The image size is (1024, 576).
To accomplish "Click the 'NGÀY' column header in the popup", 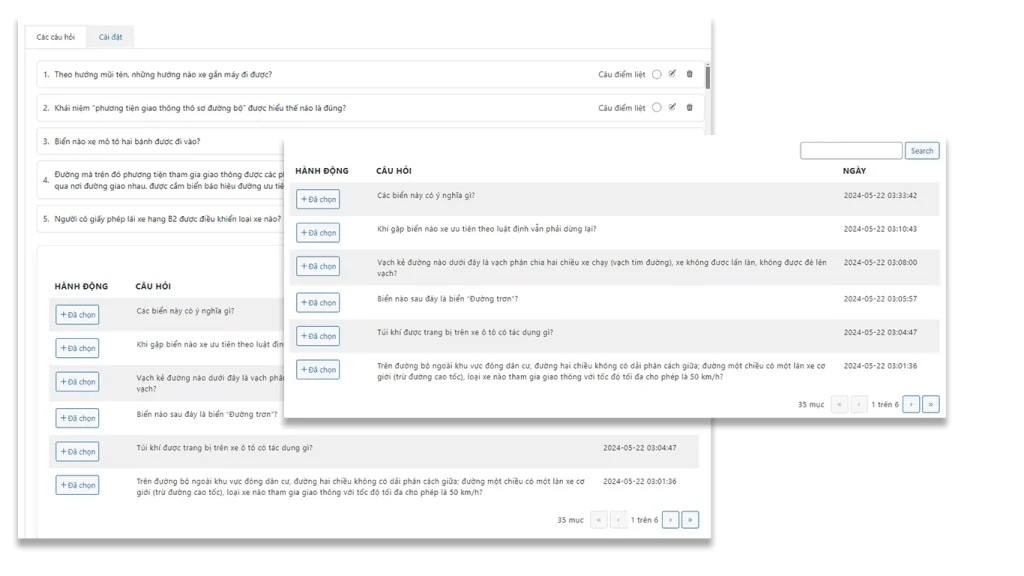I will [x=855, y=171].
